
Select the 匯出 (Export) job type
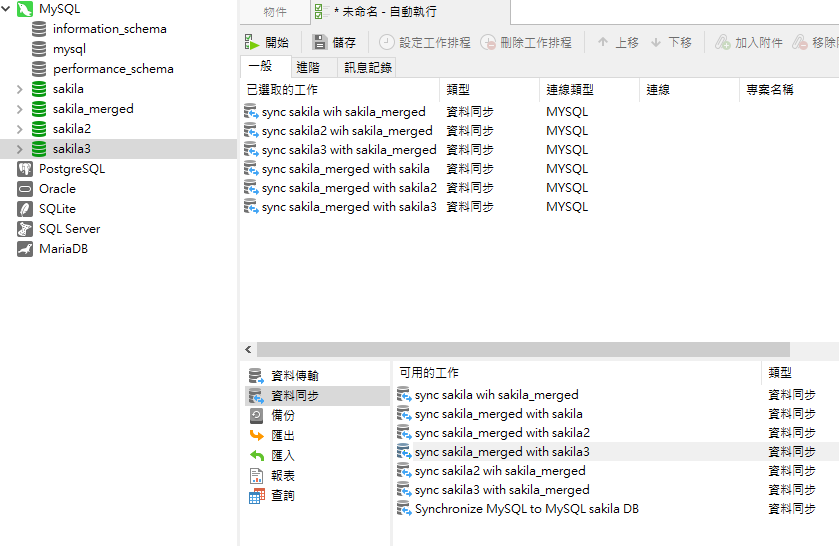coord(283,435)
